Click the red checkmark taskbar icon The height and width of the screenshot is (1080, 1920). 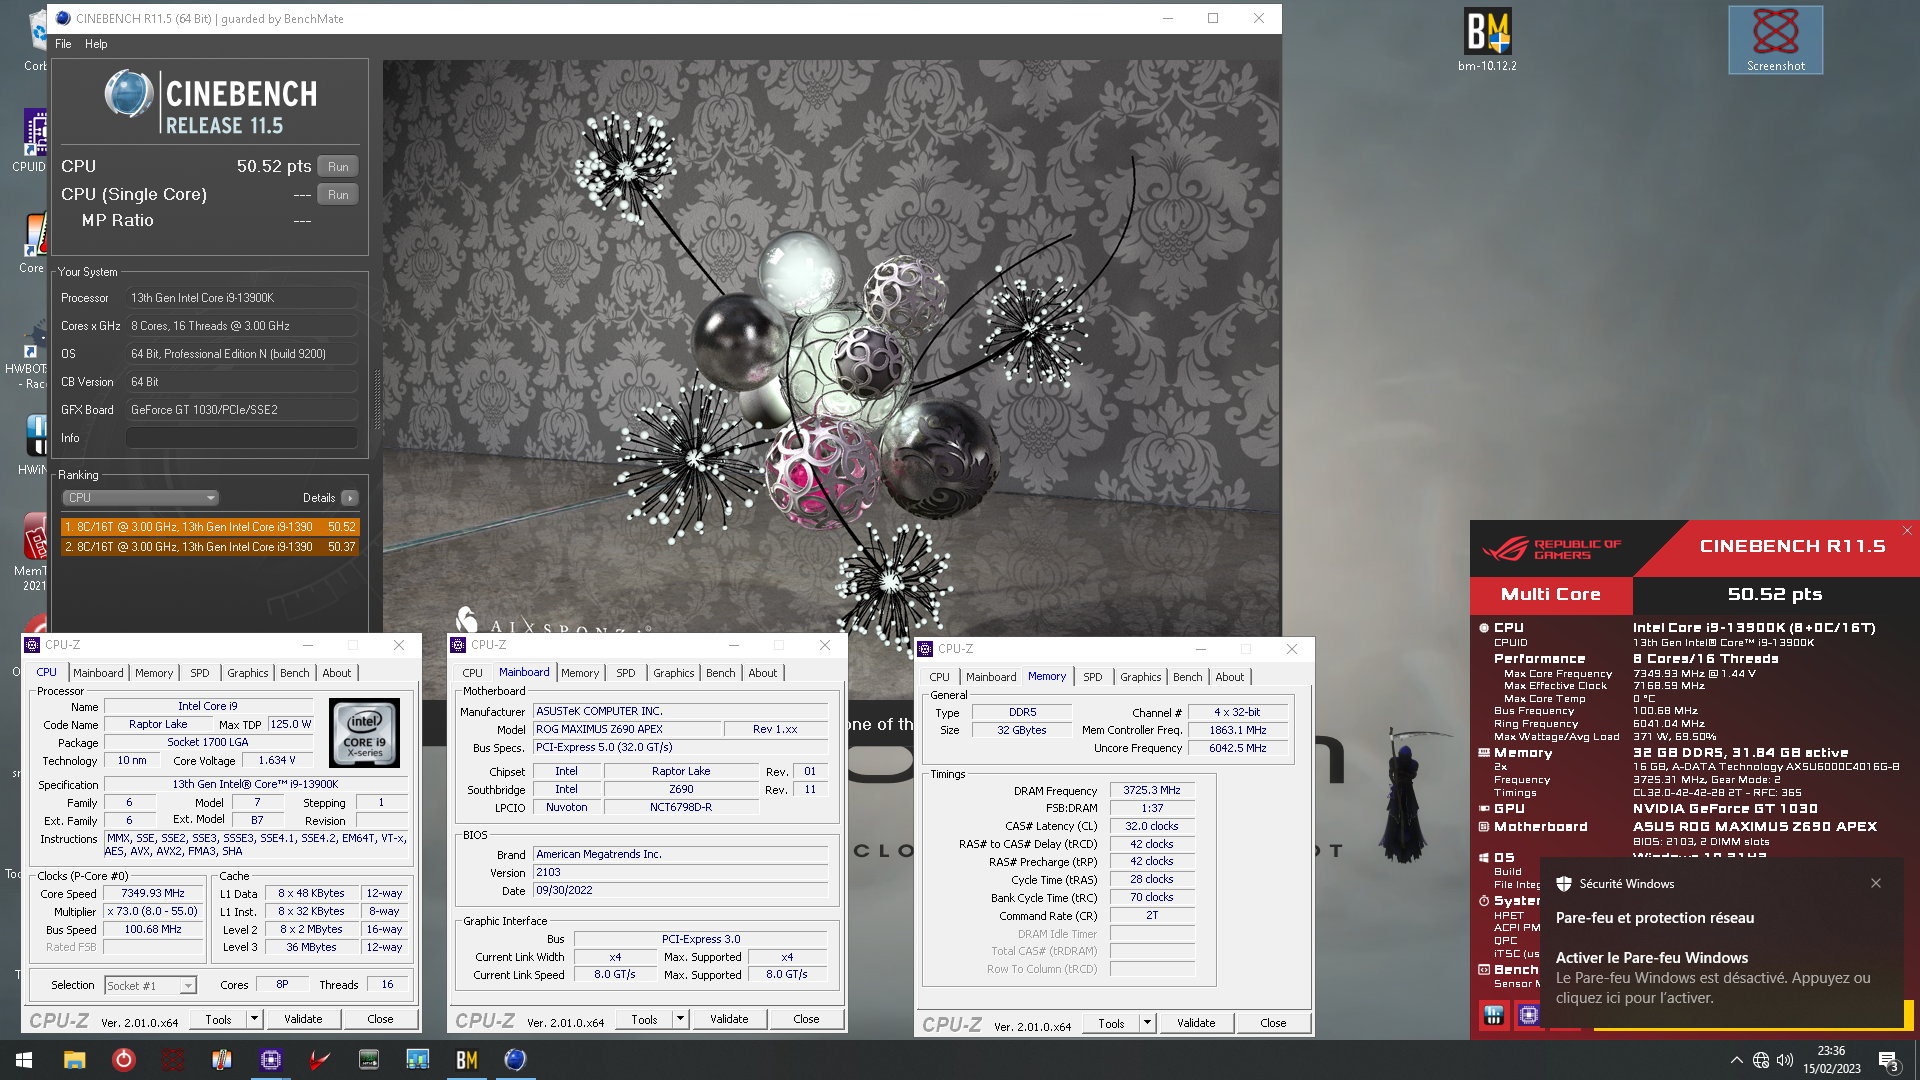(320, 1060)
